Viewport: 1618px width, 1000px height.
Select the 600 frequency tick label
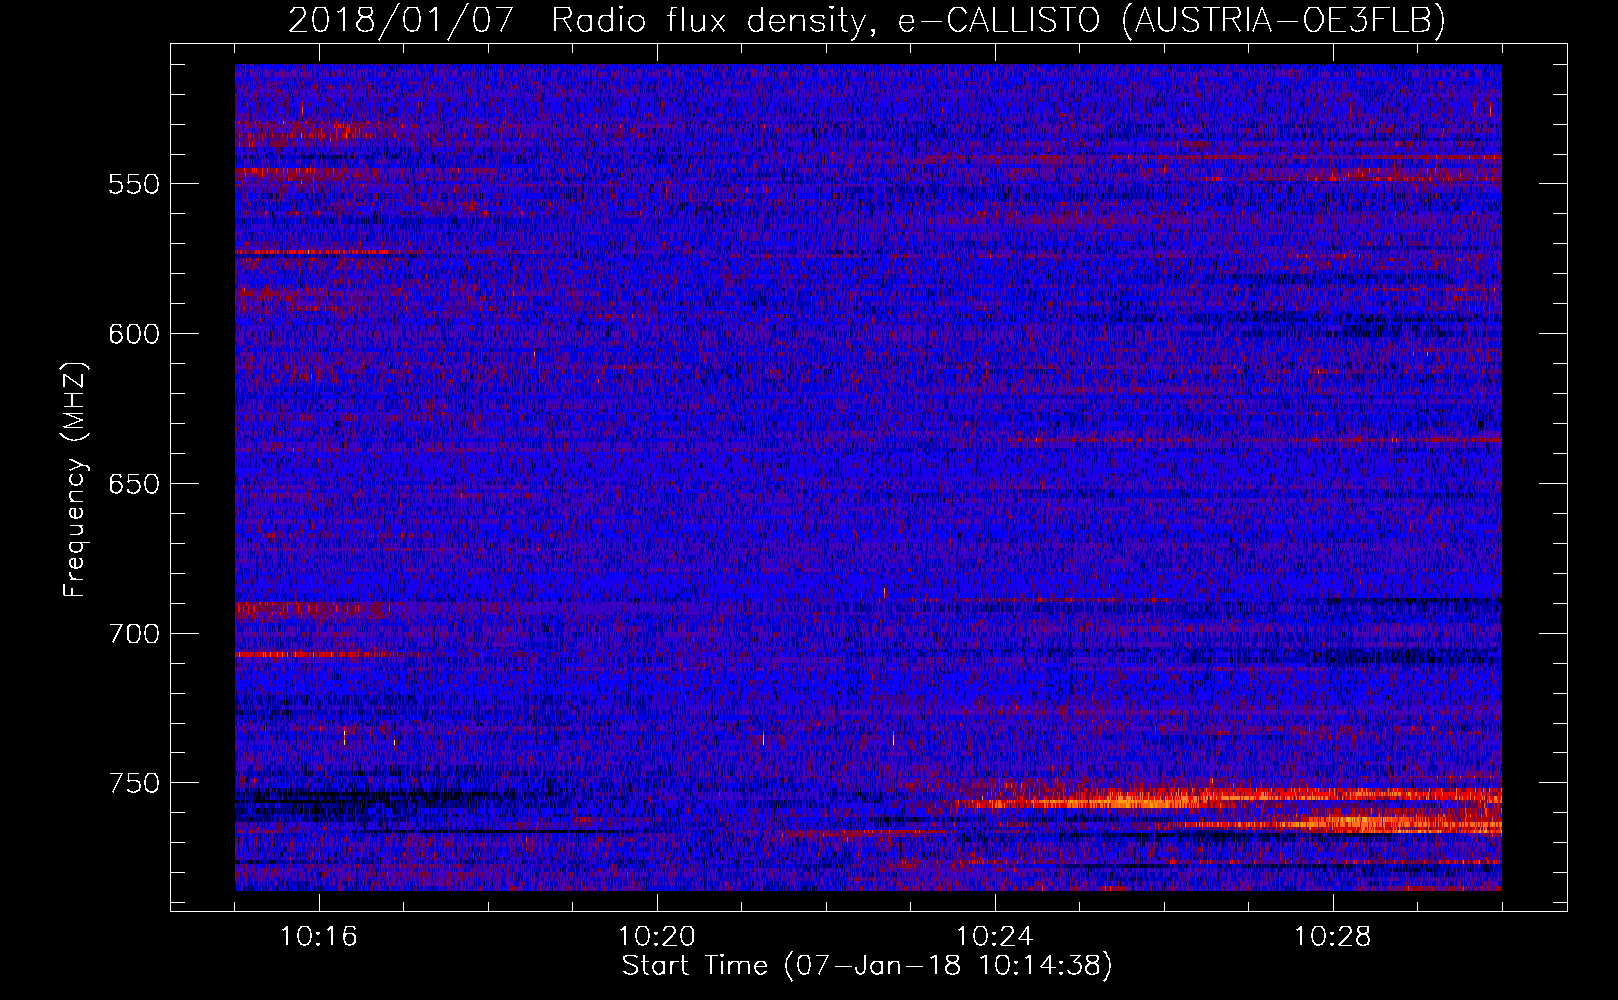134,334
